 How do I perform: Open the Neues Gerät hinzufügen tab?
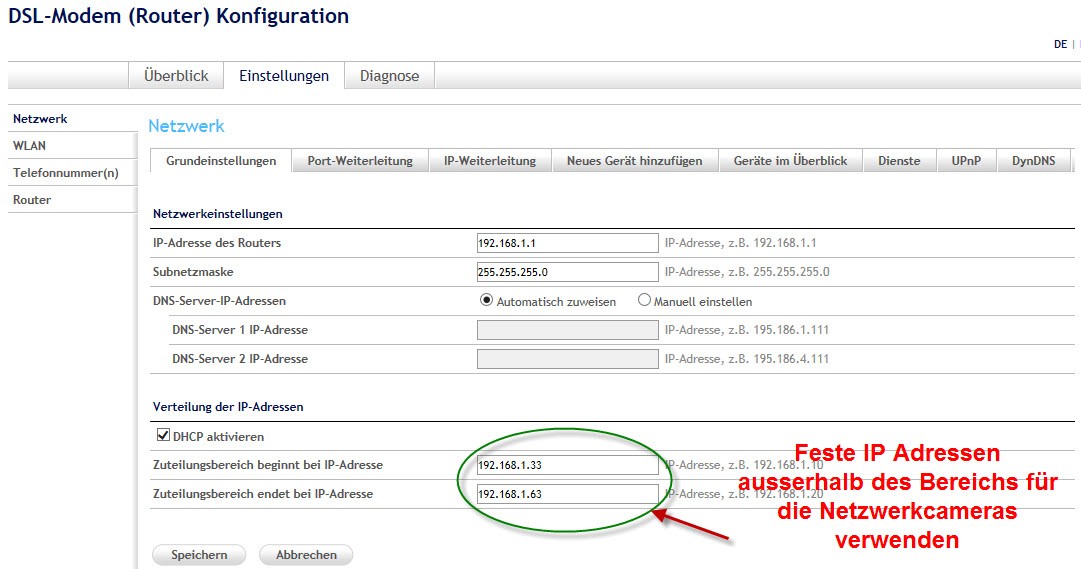(634, 161)
